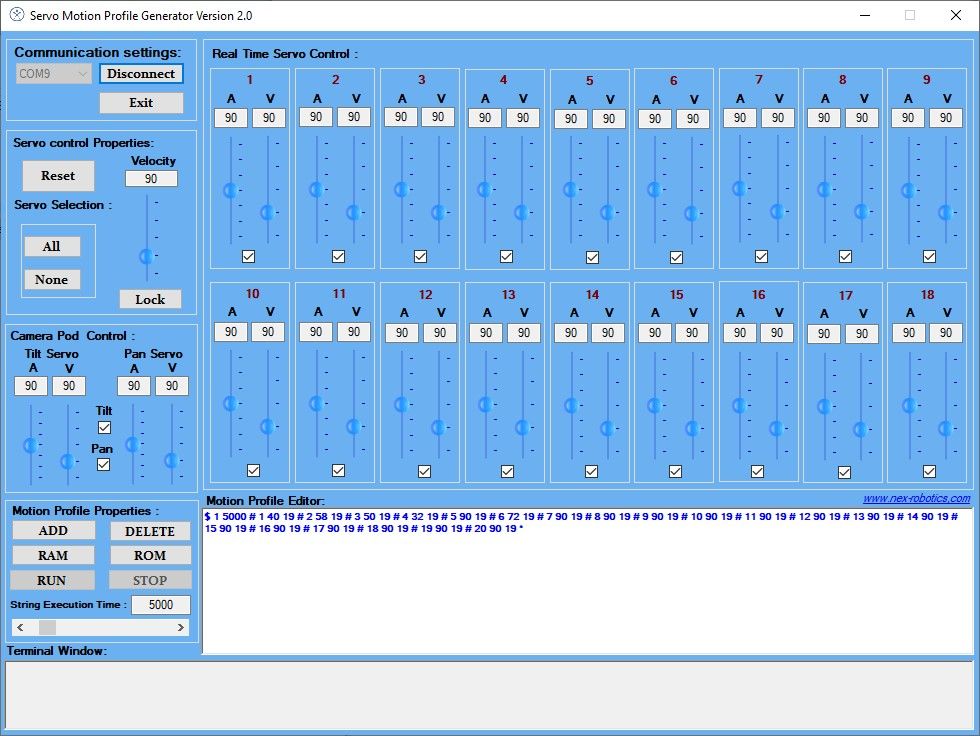Click servo 8 angle slider thumb

pos(824,189)
